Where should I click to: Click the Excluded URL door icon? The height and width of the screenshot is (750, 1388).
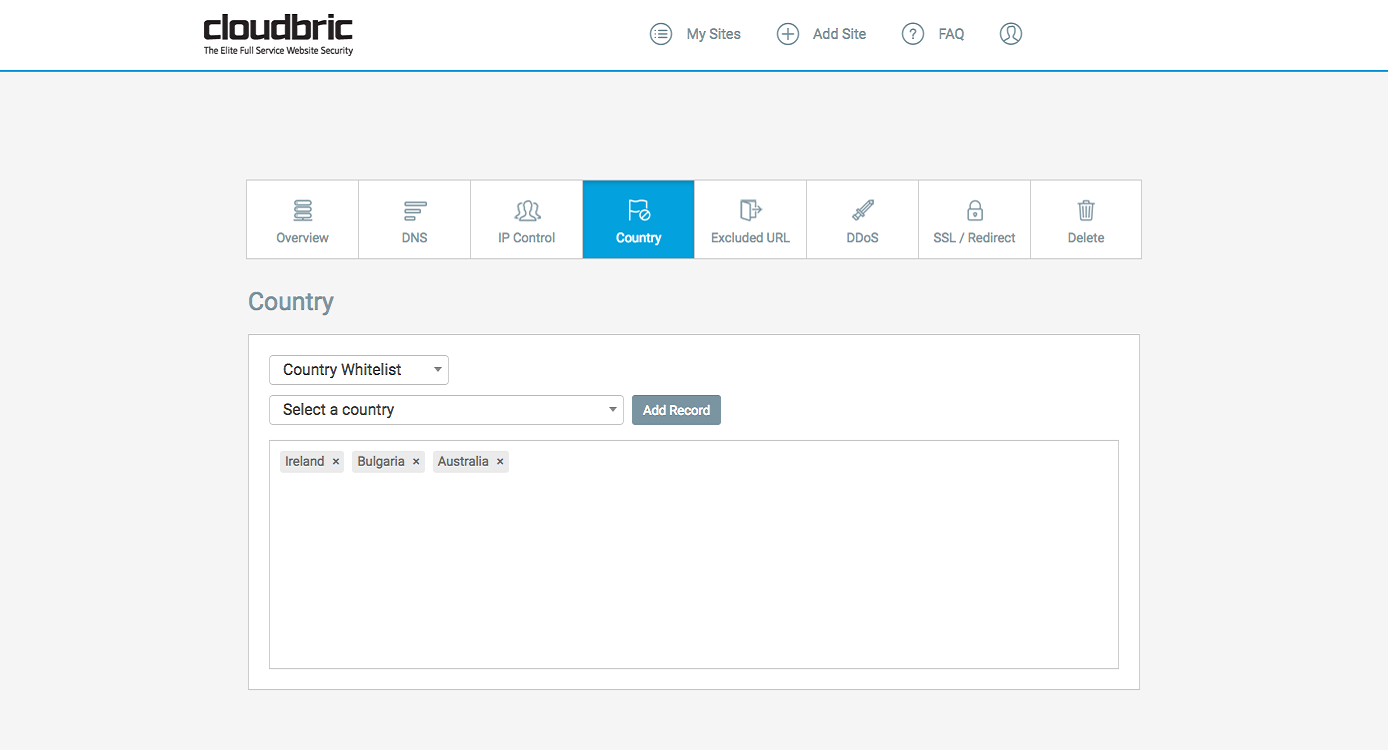click(x=750, y=210)
